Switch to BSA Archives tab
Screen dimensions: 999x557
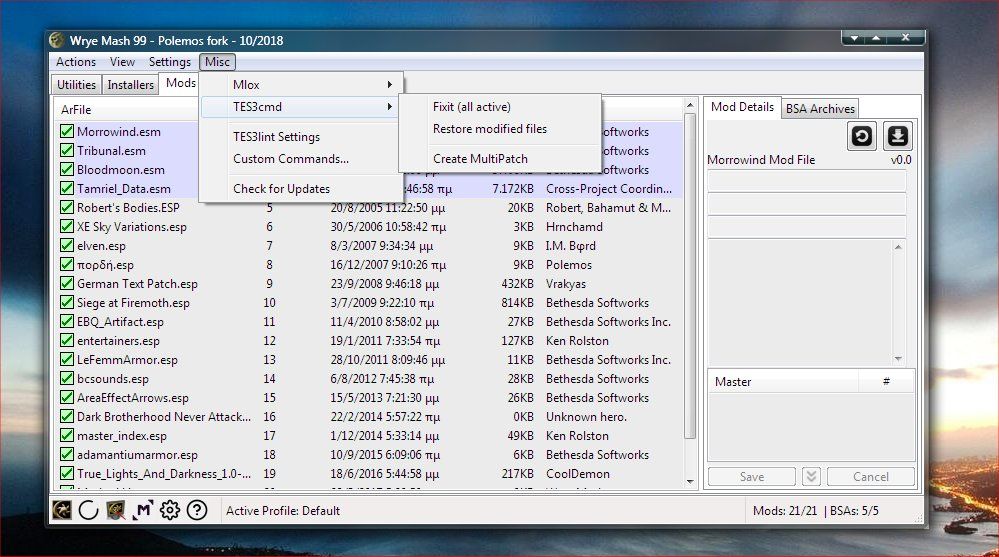coord(820,109)
